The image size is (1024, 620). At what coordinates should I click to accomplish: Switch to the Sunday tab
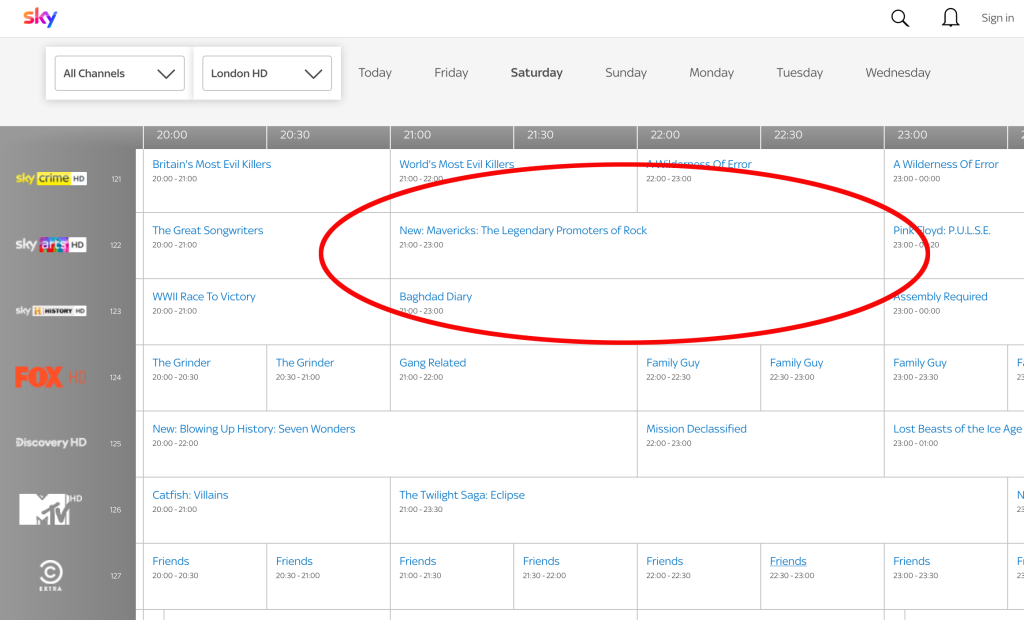pos(626,73)
